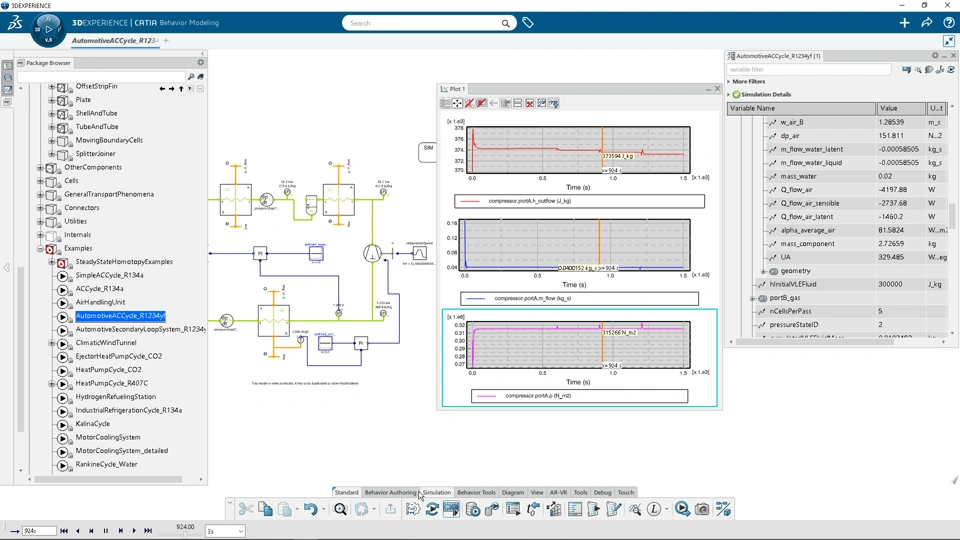
Task: Collapse the Examples tree node
Action: coord(40,249)
